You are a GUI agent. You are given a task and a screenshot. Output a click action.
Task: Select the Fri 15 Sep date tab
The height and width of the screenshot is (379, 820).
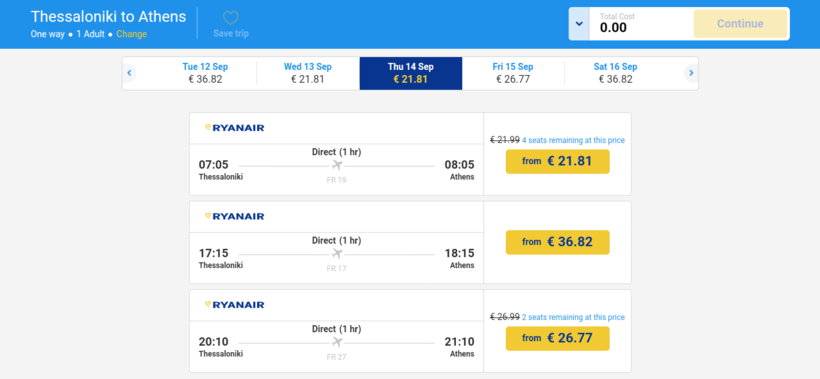513,73
